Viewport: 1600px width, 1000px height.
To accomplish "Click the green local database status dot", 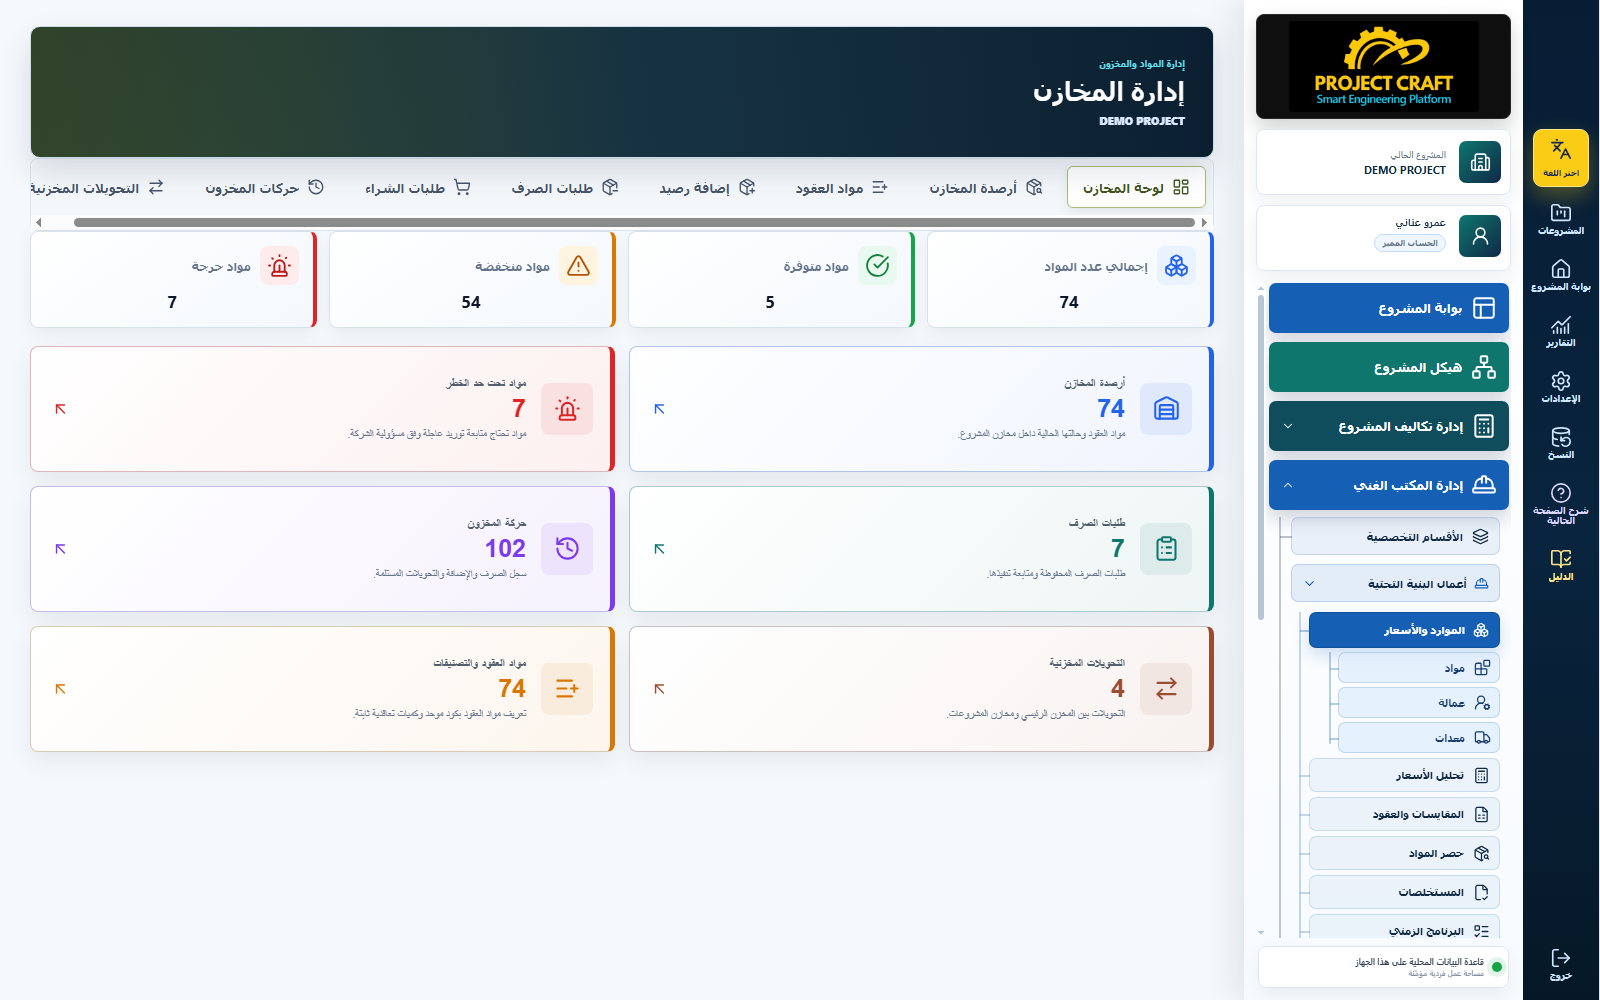I will coord(1497,967).
